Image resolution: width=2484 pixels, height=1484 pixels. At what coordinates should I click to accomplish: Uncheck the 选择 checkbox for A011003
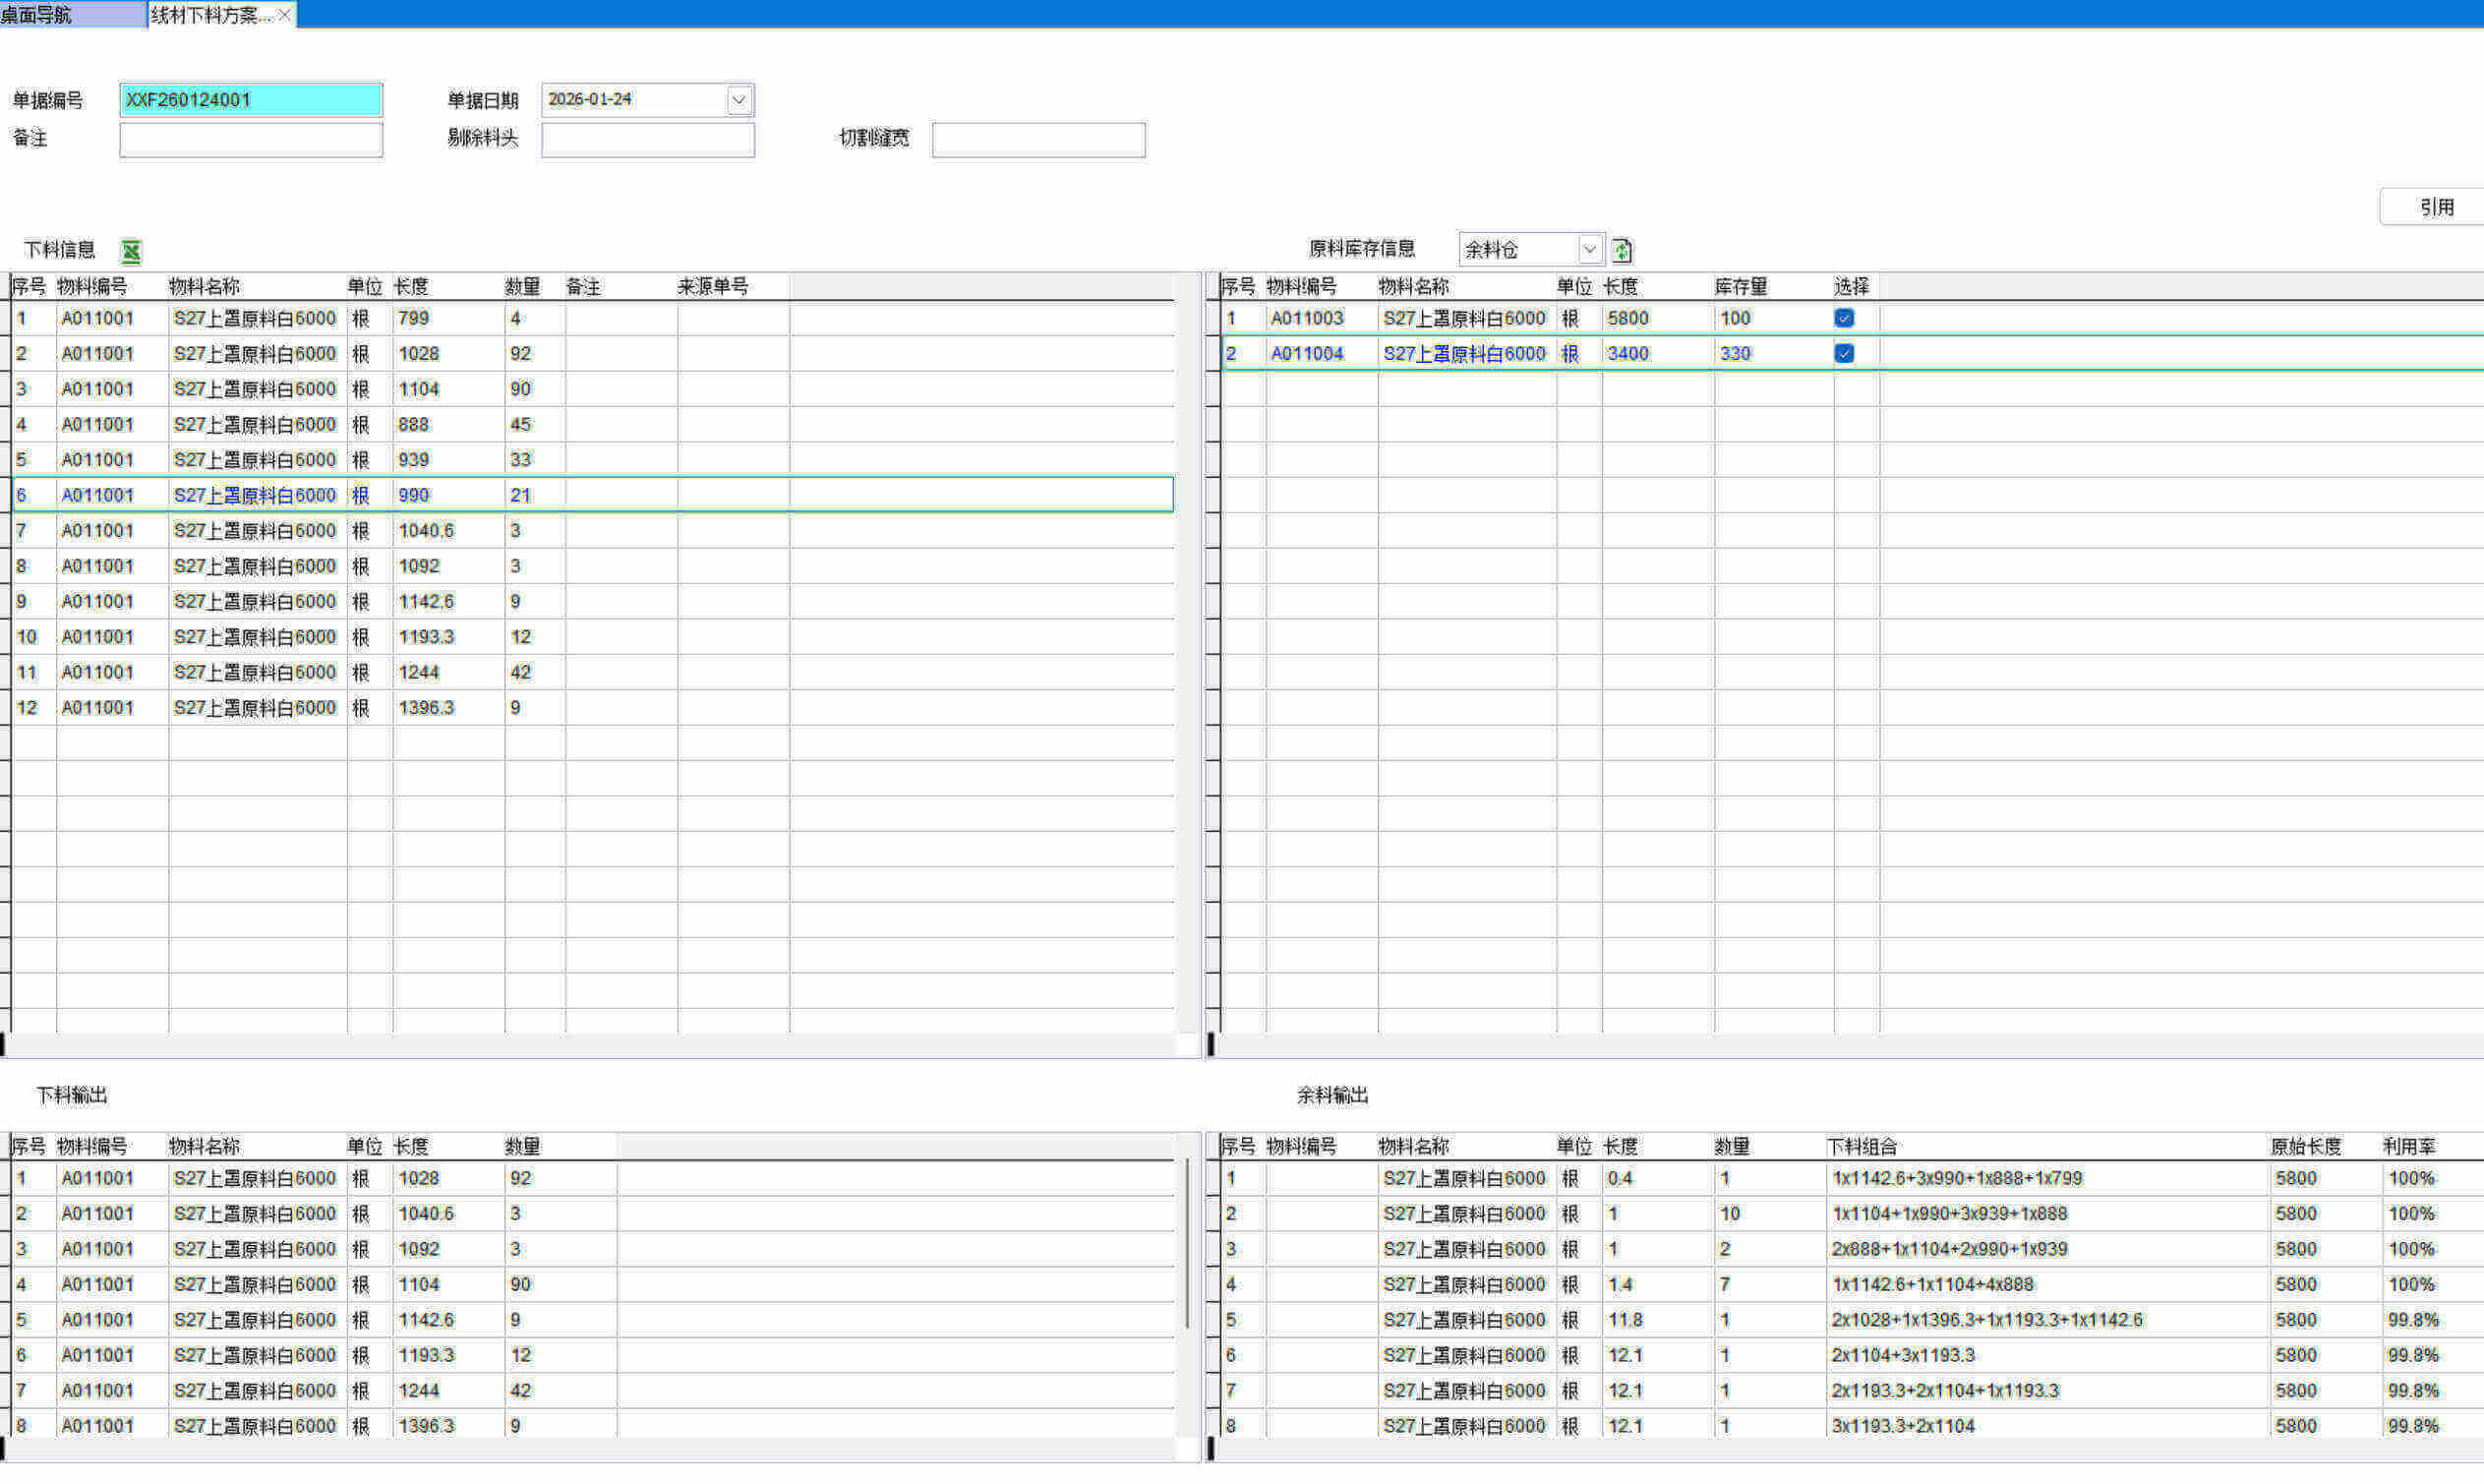(1844, 318)
